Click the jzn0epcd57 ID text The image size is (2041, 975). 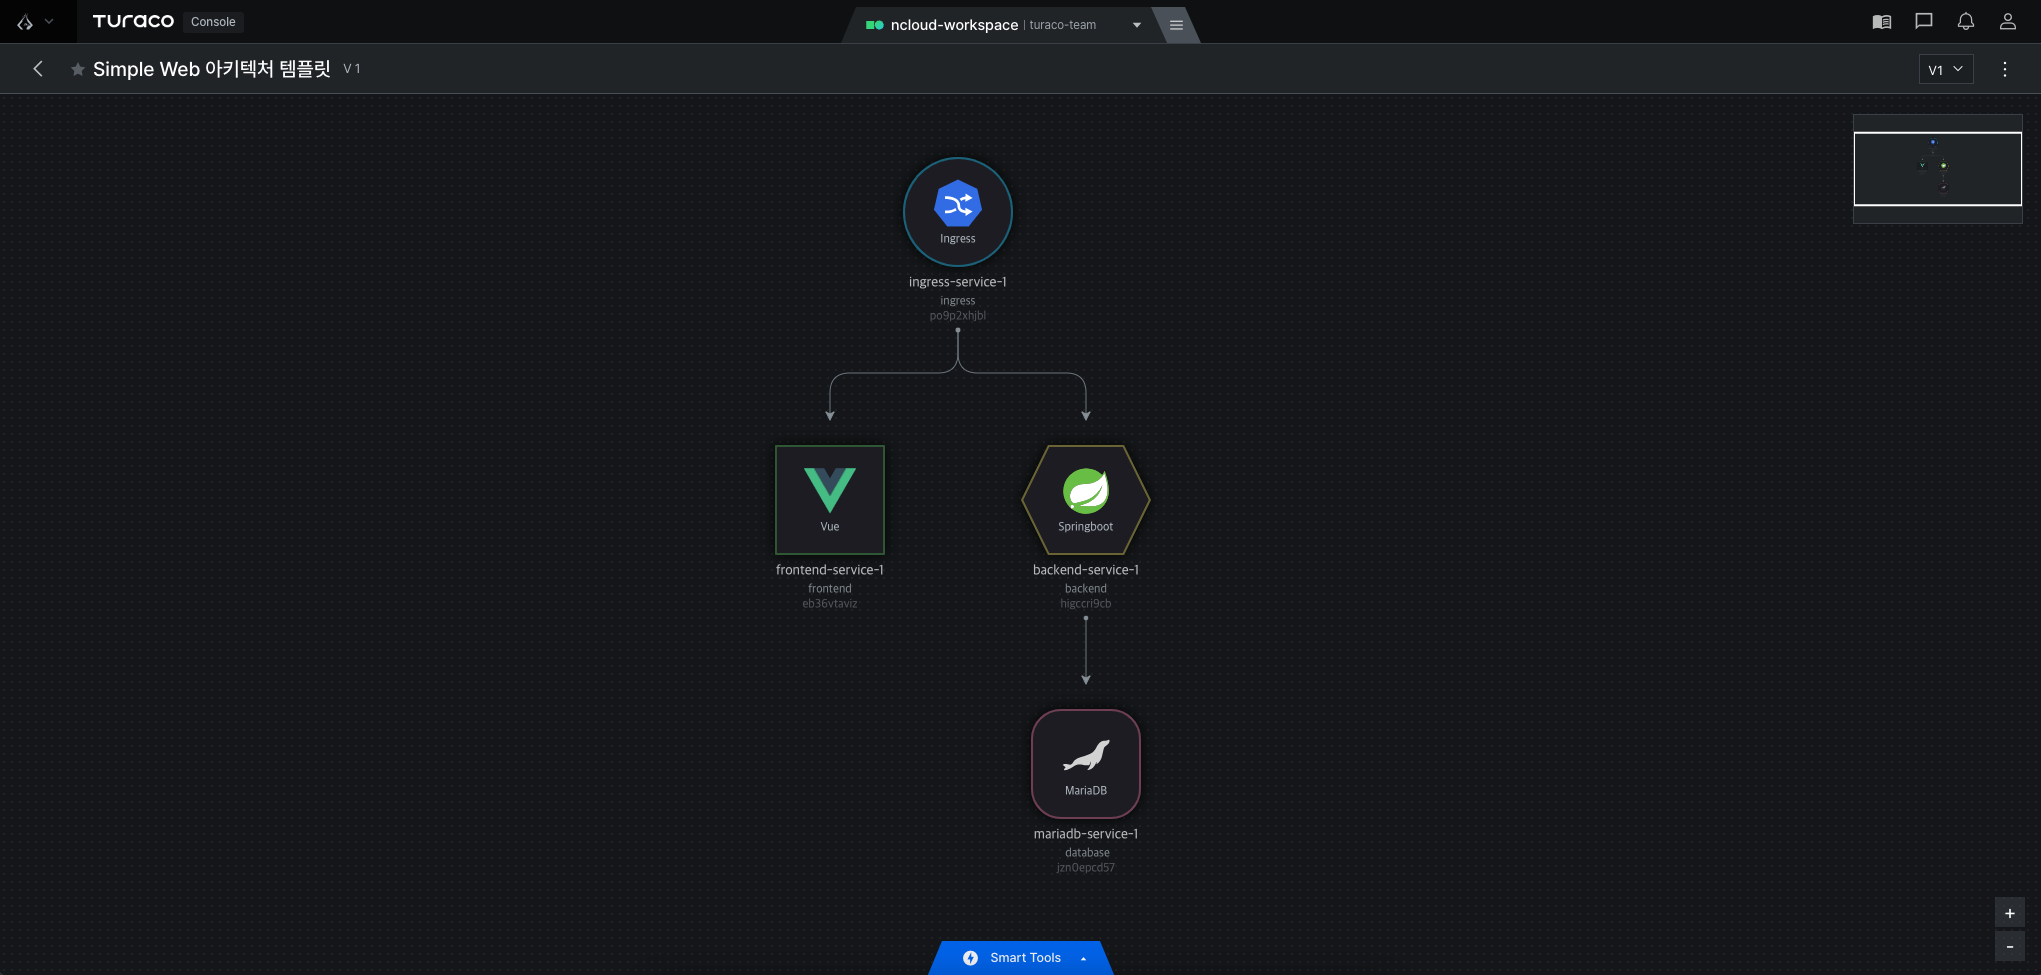[x=1086, y=868]
